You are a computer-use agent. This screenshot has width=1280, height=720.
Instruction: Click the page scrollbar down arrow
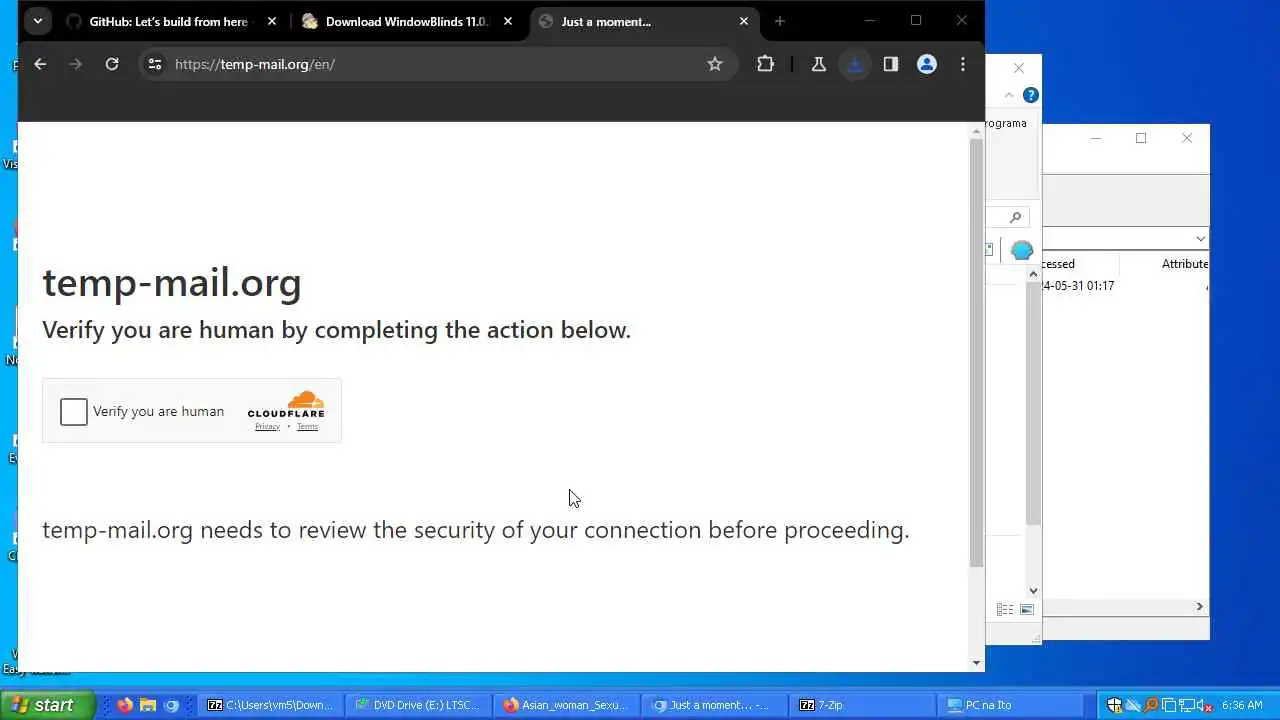point(977,663)
